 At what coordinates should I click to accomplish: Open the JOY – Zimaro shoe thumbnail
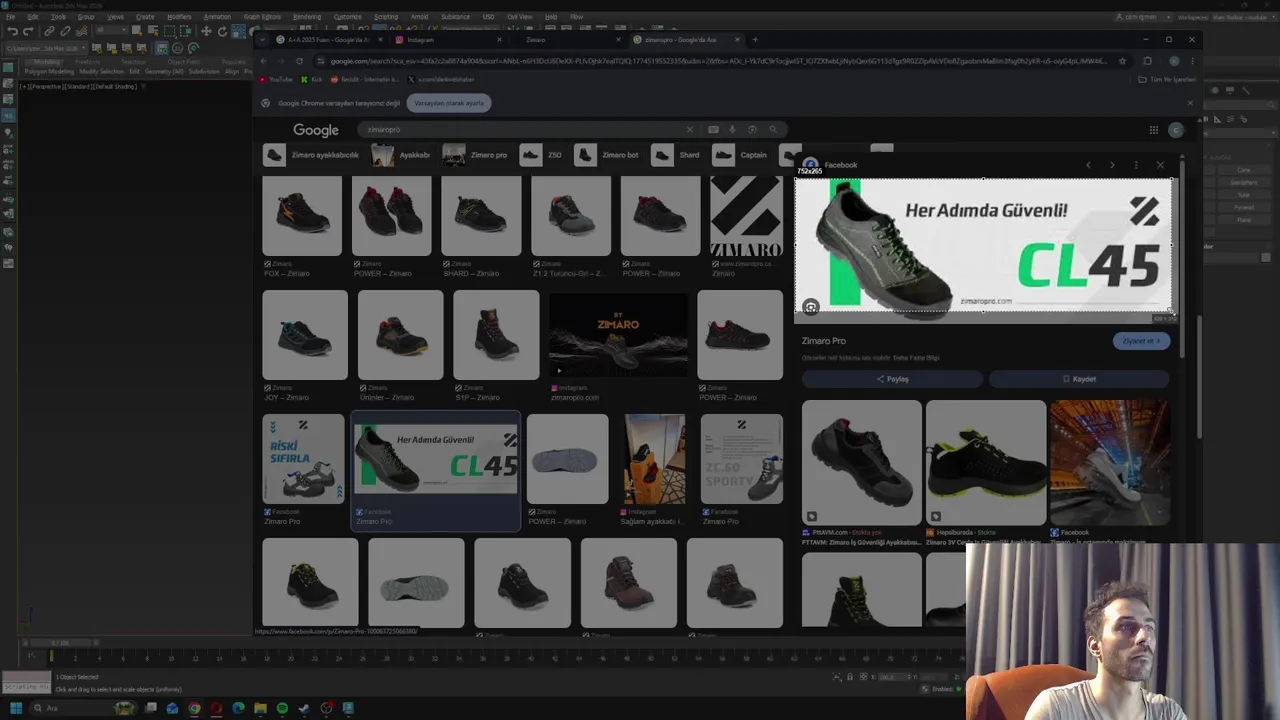305,335
